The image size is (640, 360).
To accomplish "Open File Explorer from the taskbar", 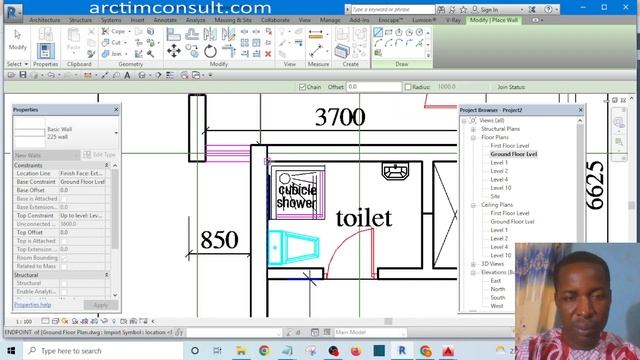I will [241, 351].
